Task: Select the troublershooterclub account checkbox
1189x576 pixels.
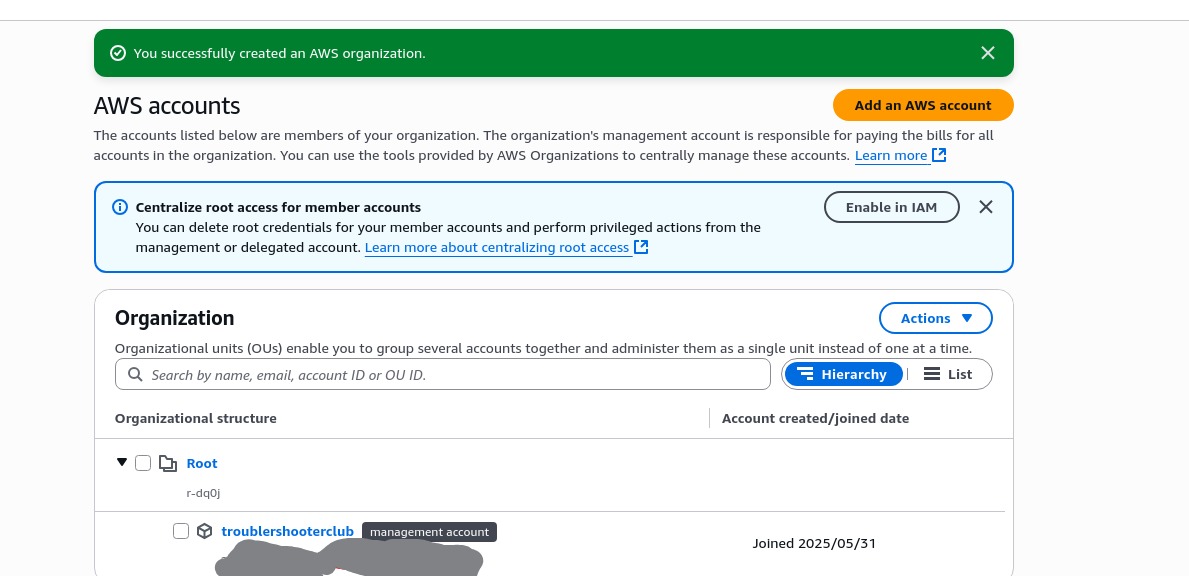Action: tap(180, 531)
